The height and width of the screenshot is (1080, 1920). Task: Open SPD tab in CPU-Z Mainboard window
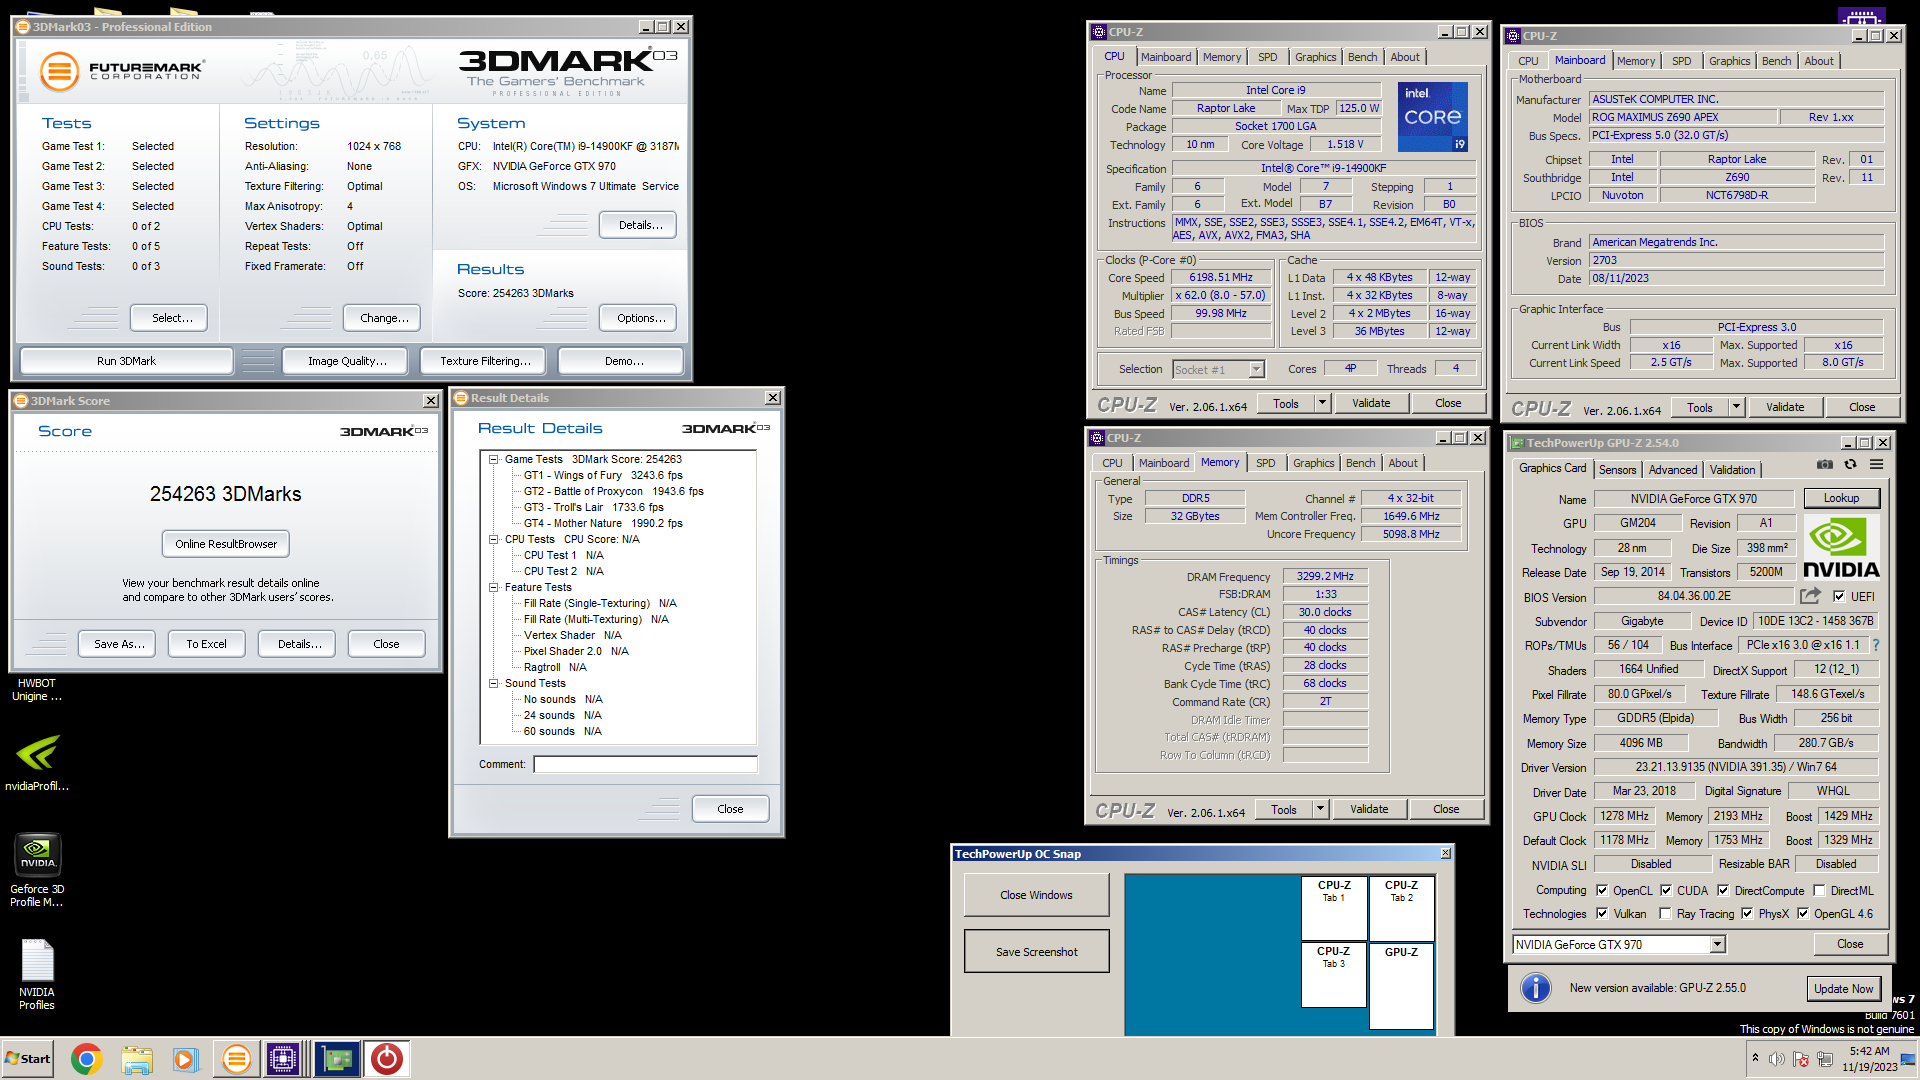coord(1681,61)
